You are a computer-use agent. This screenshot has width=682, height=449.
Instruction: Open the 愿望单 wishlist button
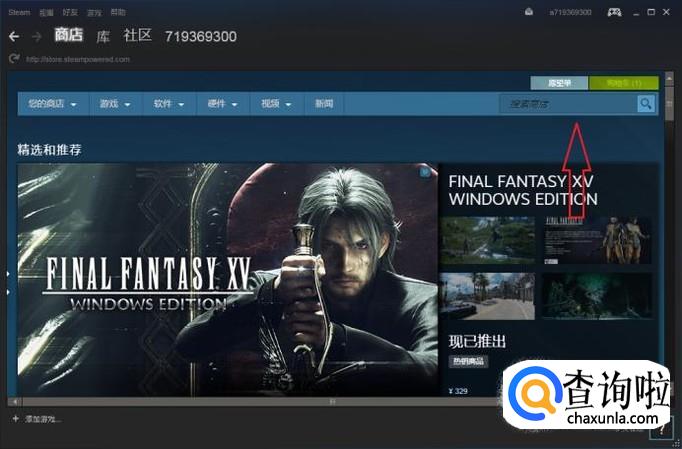pyautogui.click(x=559, y=83)
